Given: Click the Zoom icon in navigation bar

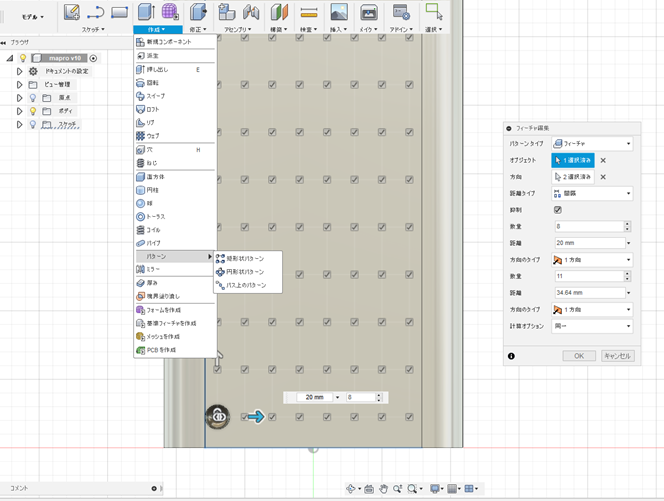Looking at the screenshot, I should point(397,489).
